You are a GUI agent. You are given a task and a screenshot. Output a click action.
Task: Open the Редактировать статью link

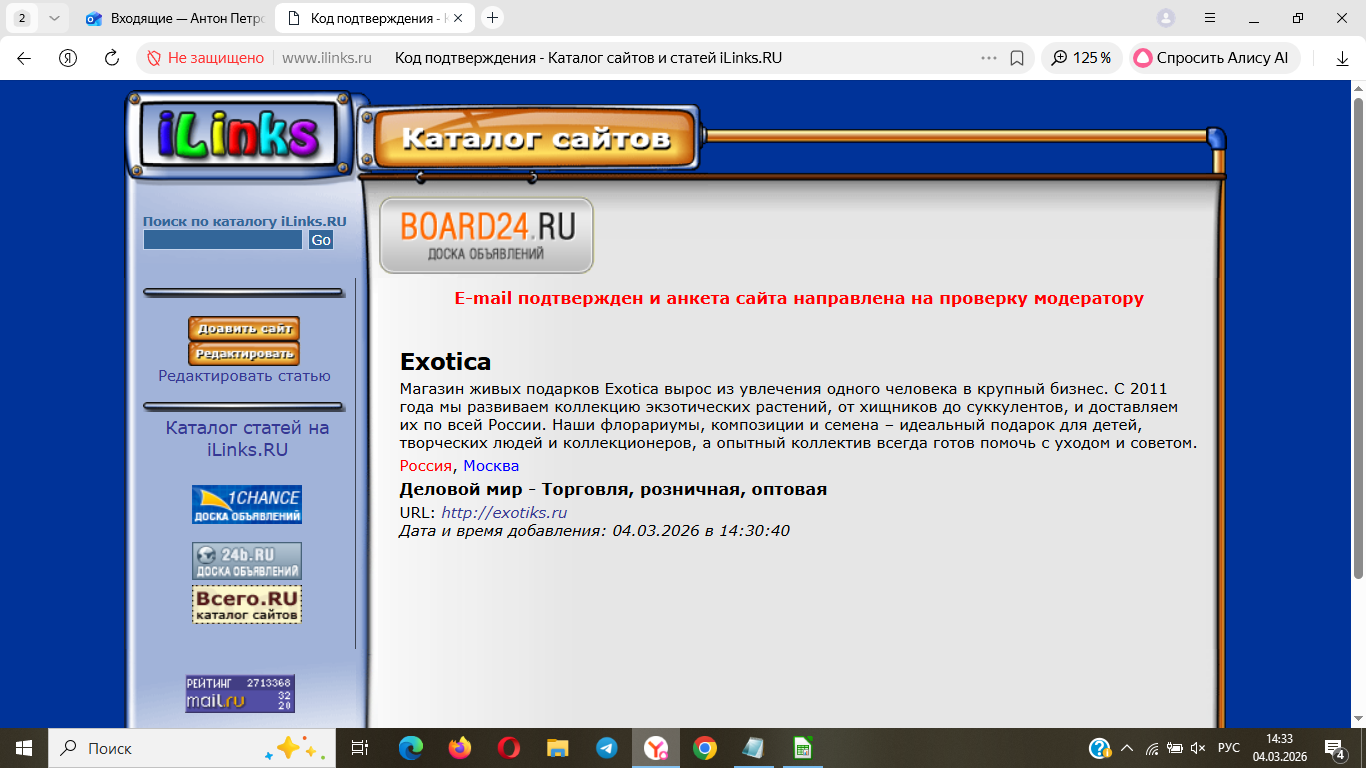coord(244,376)
